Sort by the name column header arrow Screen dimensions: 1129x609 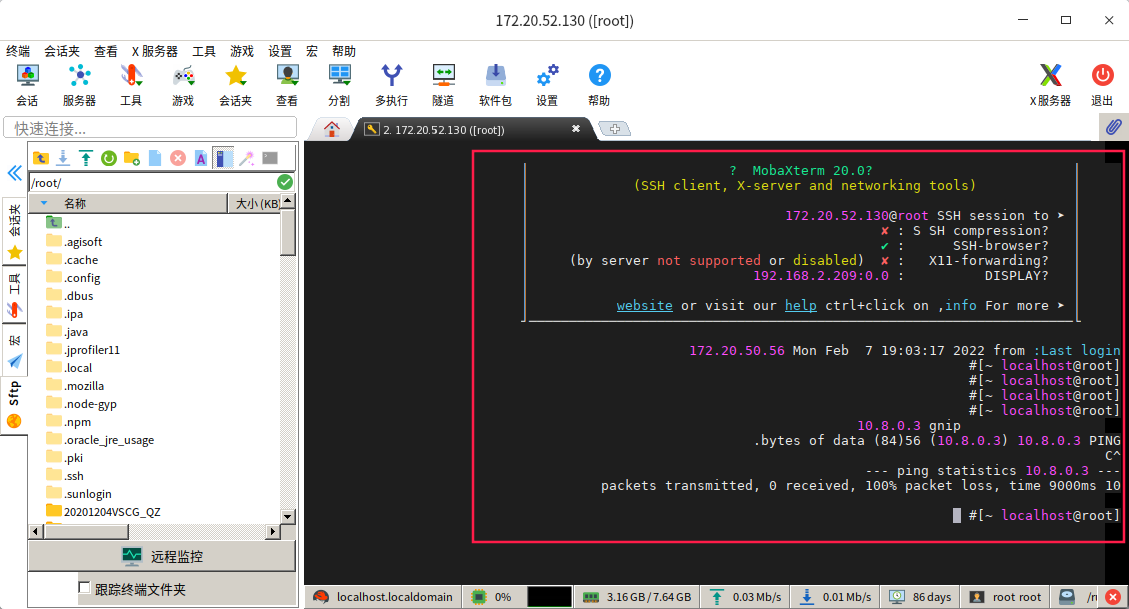(44, 203)
